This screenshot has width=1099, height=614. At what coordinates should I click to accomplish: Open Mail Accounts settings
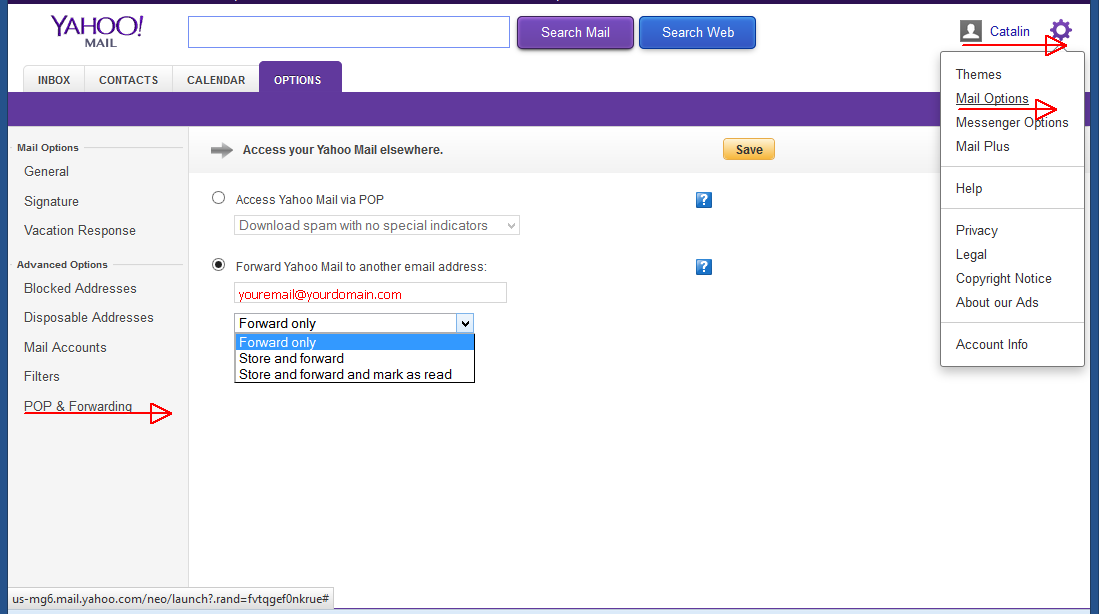click(x=65, y=347)
